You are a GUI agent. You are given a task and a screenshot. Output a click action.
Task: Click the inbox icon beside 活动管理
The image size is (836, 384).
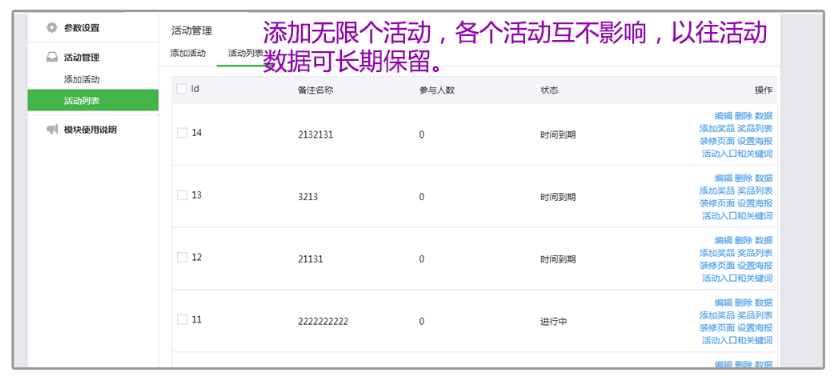[51, 58]
